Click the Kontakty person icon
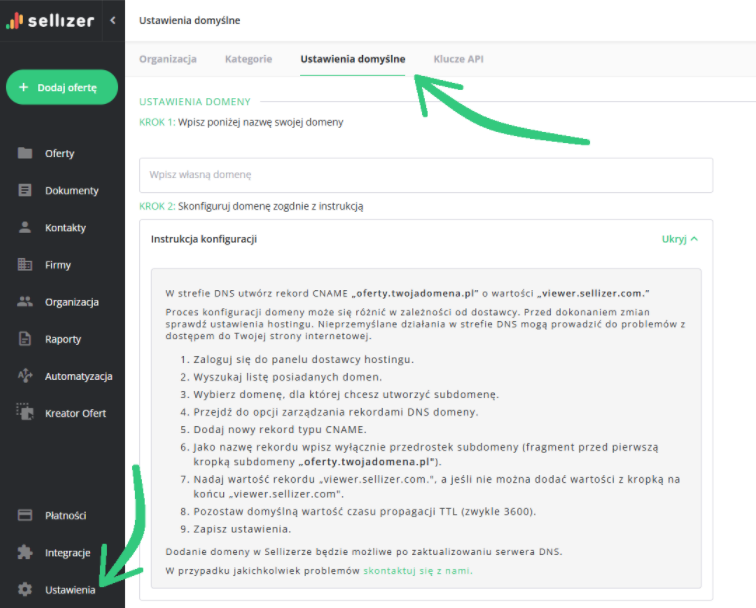Viewport: 756px width, 608px height. point(25,228)
